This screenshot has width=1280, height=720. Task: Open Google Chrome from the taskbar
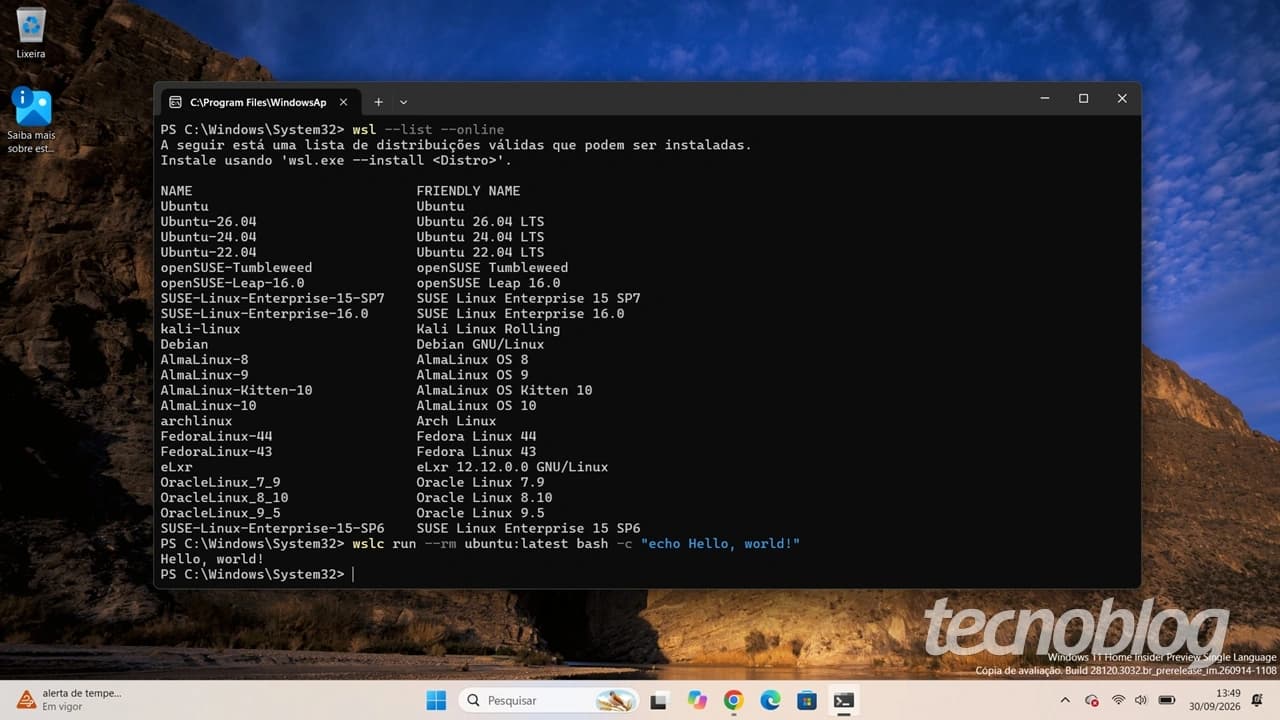pos(734,700)
